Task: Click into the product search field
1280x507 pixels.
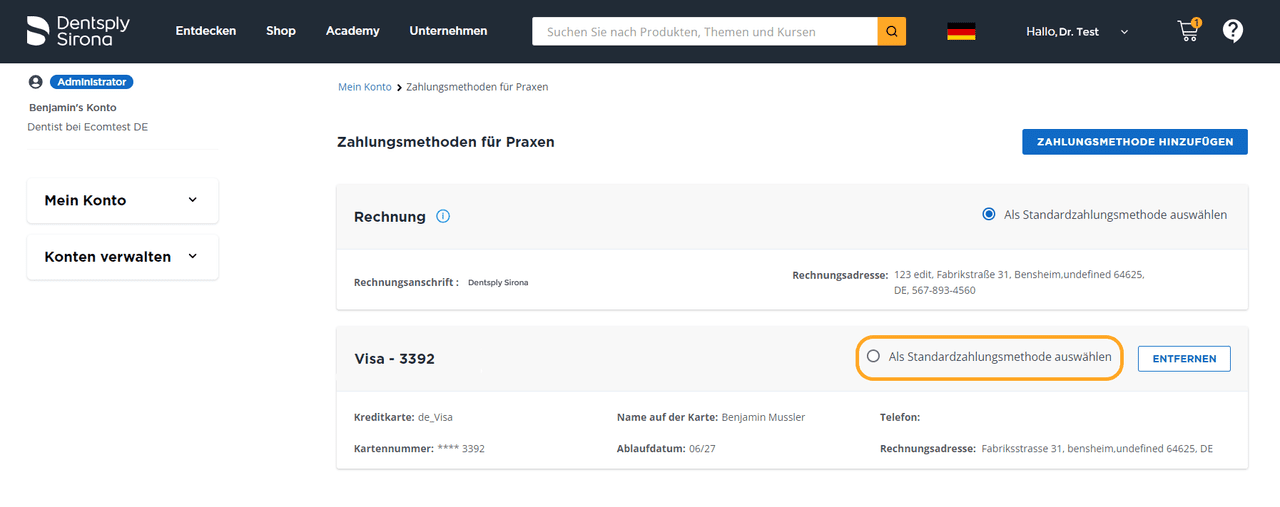Action: point(704,31)
